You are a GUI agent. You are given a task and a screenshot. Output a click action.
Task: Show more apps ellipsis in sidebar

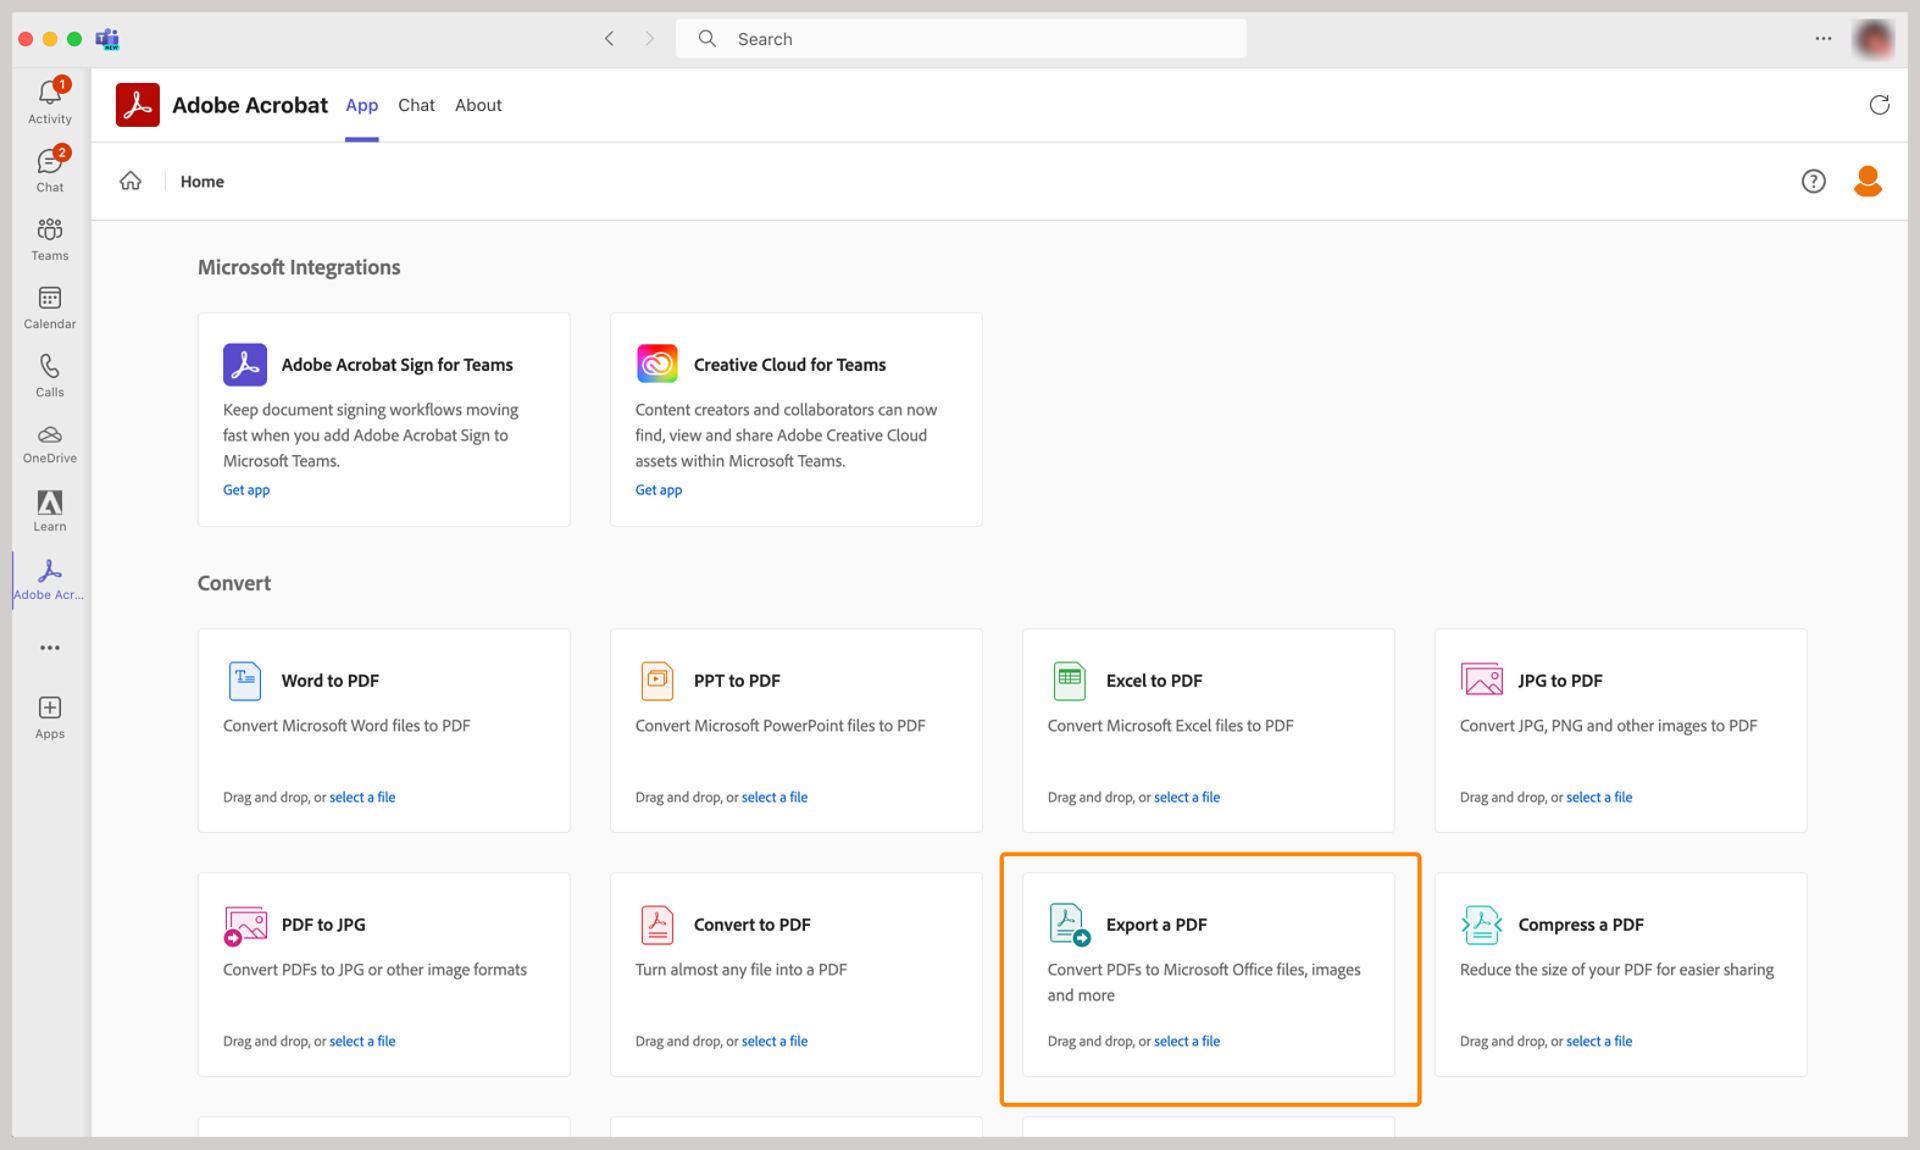click(x=50, y=648)
